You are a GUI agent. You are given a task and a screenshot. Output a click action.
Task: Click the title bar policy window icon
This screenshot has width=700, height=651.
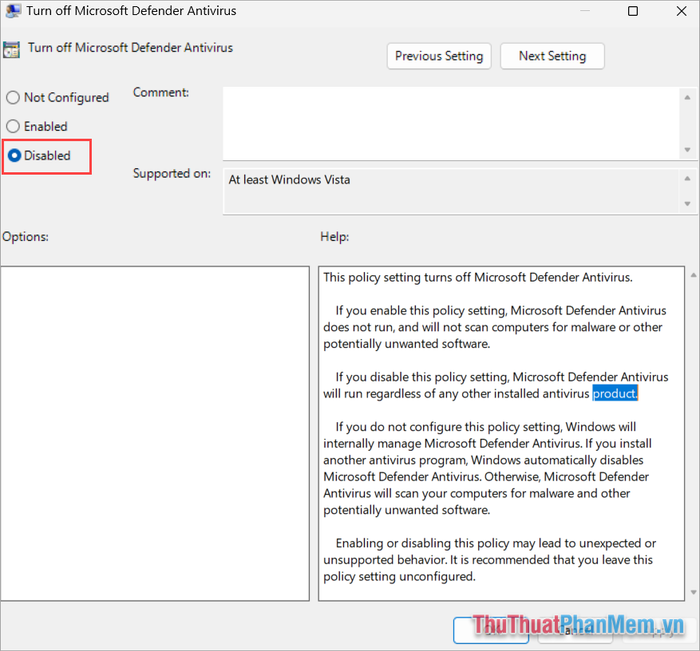coord(13,12)
